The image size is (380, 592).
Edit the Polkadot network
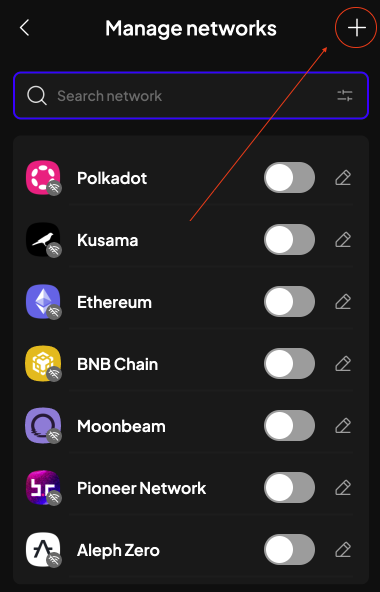(x=343, y=178)
